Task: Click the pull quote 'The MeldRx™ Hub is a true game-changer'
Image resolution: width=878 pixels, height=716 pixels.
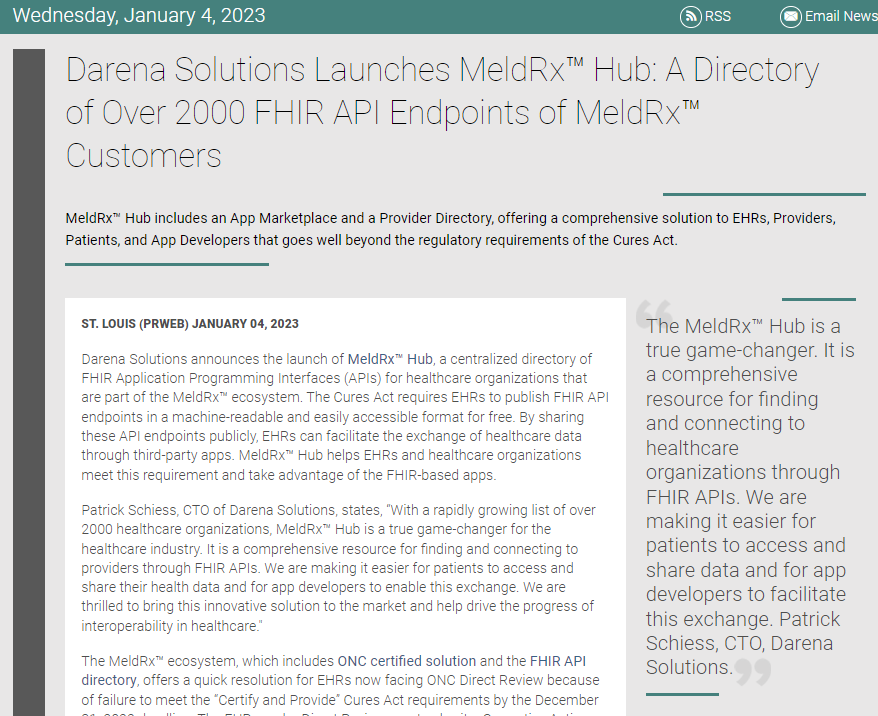Action: [x=750, y=496]
